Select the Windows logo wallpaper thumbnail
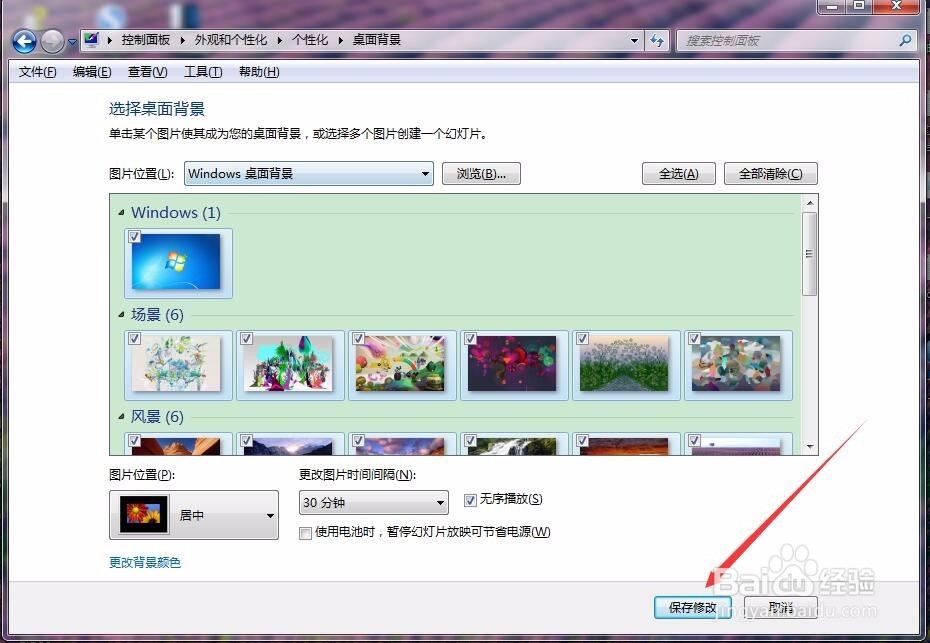Viewport: 930px width, 643px height. [176, 262]
